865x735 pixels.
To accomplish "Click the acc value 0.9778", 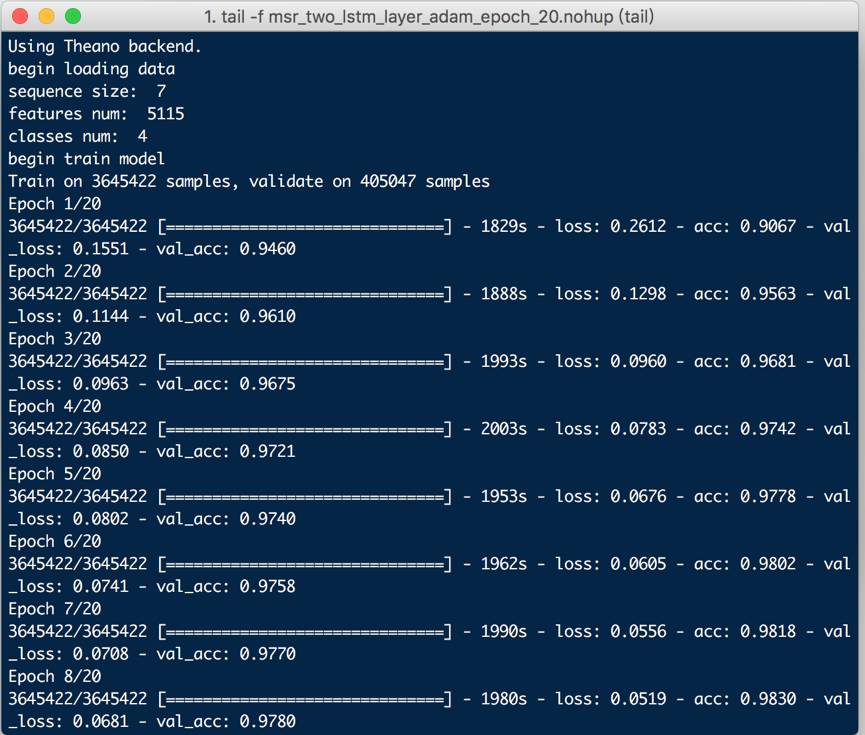I will coord(768,497).
